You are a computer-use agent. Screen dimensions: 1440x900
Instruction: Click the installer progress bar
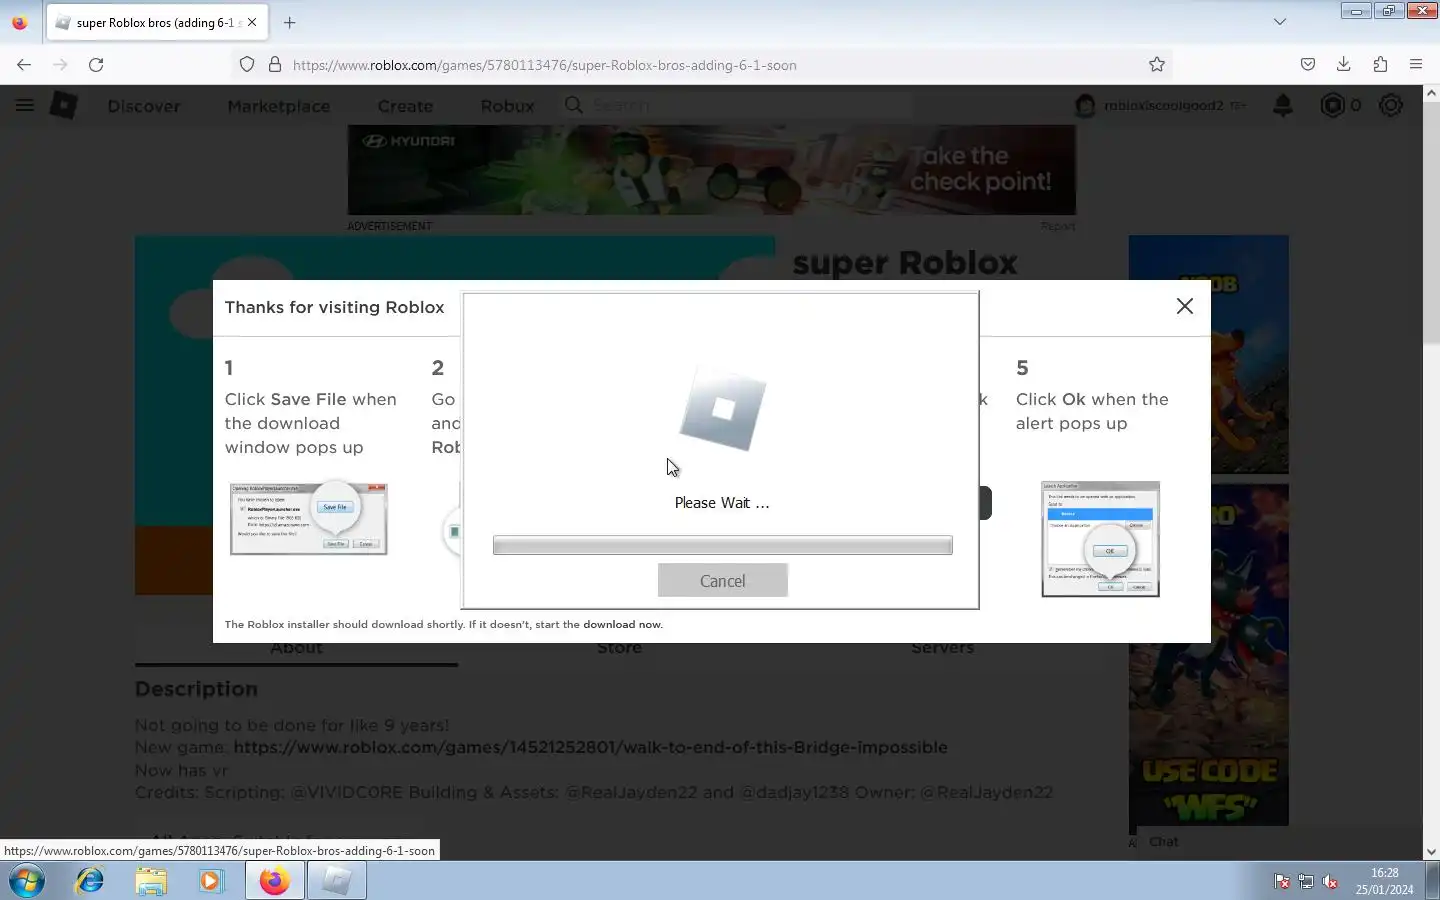click(x=722, y=545)
